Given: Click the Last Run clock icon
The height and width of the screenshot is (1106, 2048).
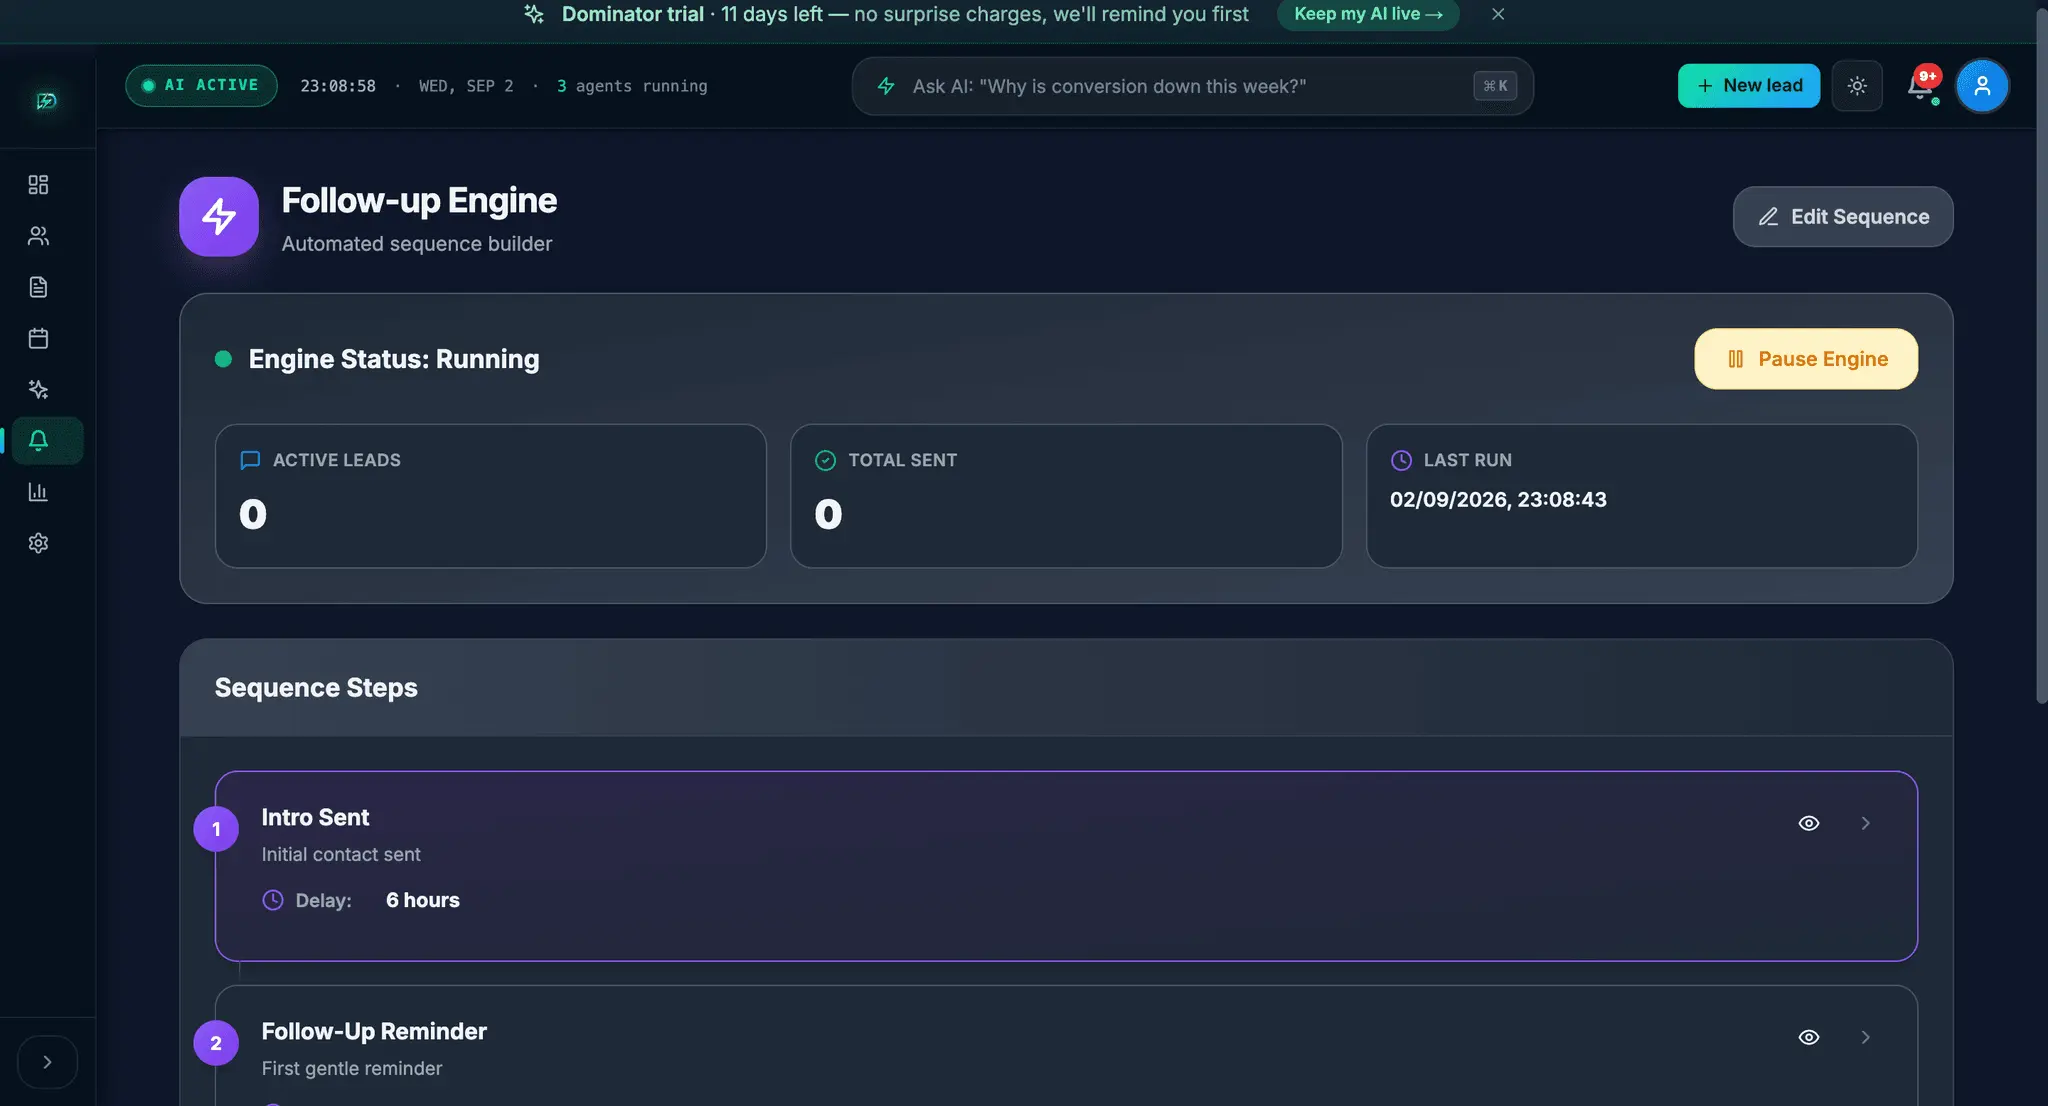Looking at the screenshot, I should tap(1401, 460).
